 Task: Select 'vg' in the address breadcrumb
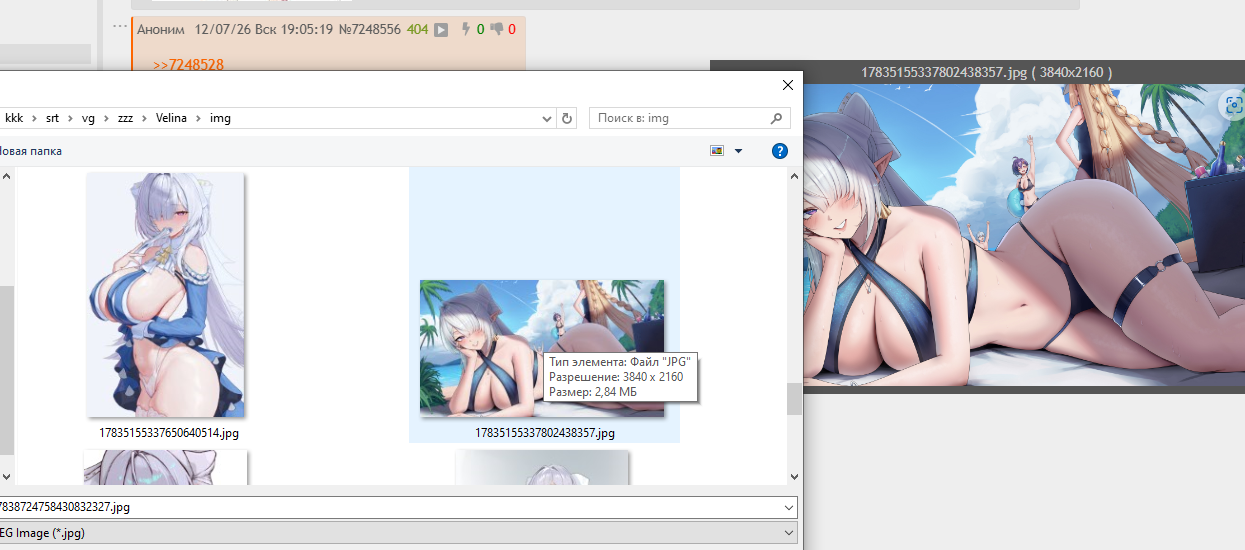[x=88, y=118]
